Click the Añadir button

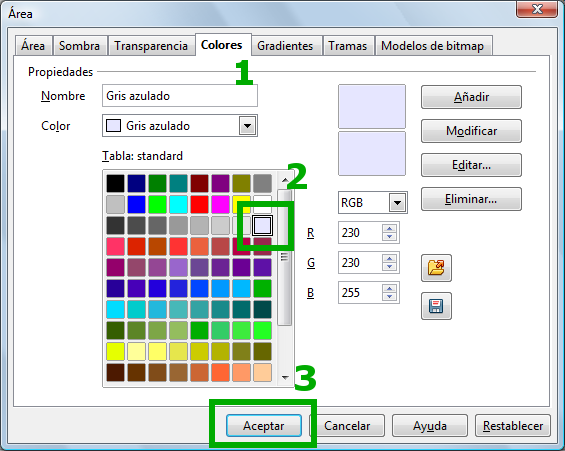[471, 97]
